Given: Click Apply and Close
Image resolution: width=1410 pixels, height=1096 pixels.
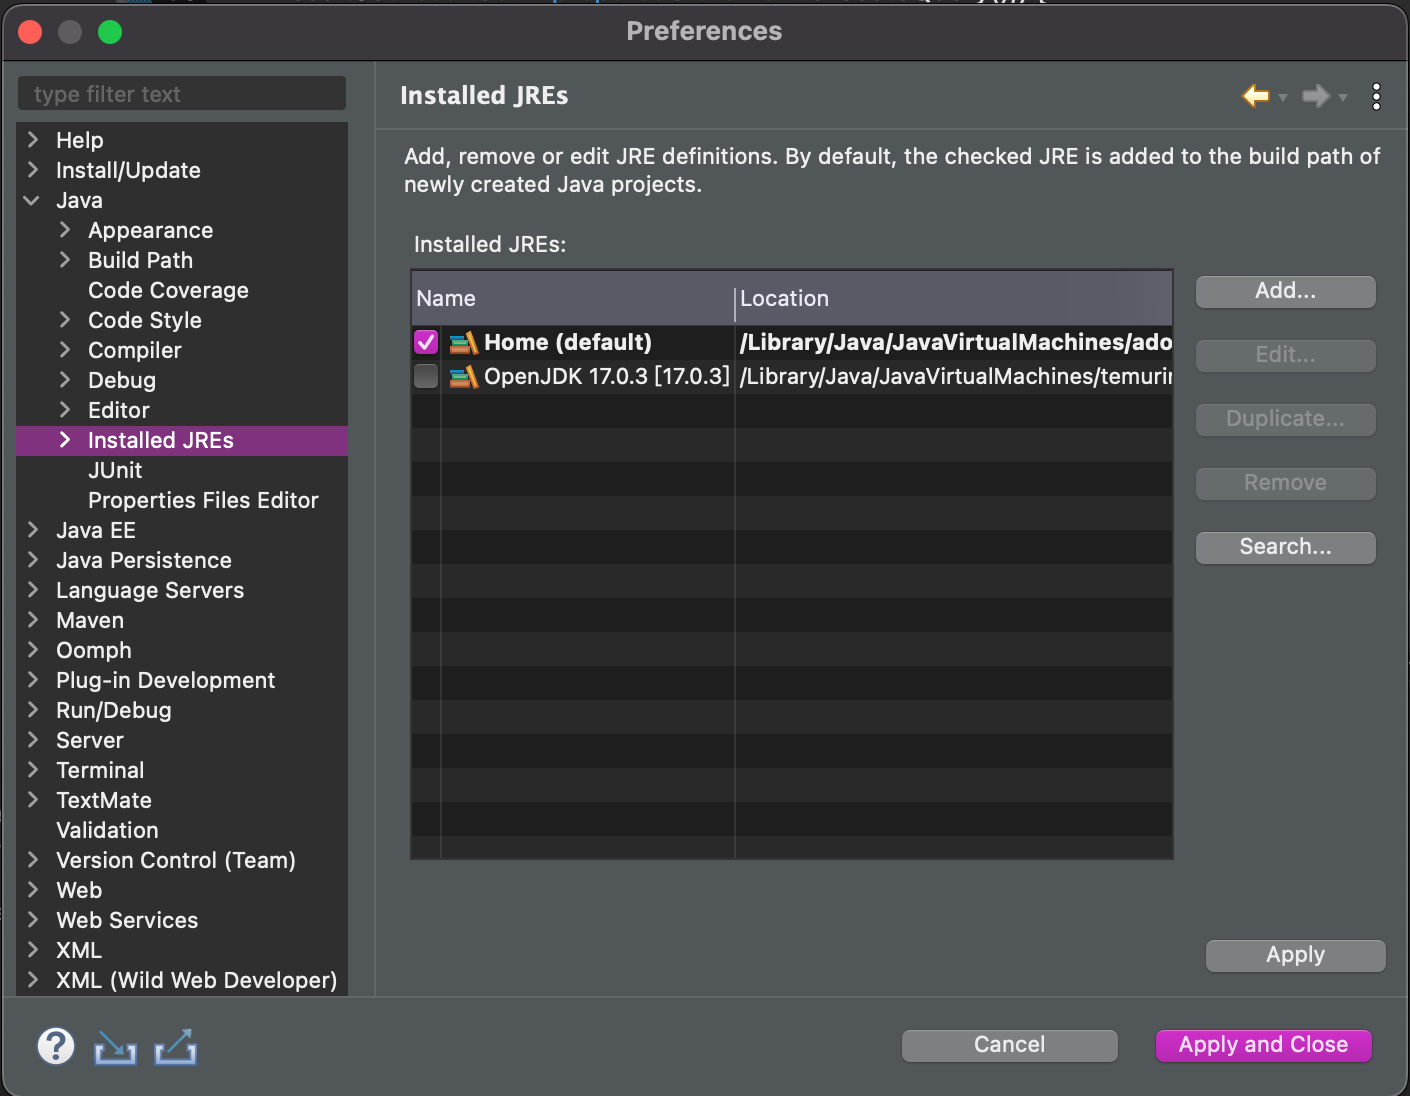Looking at the screenshot, I should tap(1263, 1045).
